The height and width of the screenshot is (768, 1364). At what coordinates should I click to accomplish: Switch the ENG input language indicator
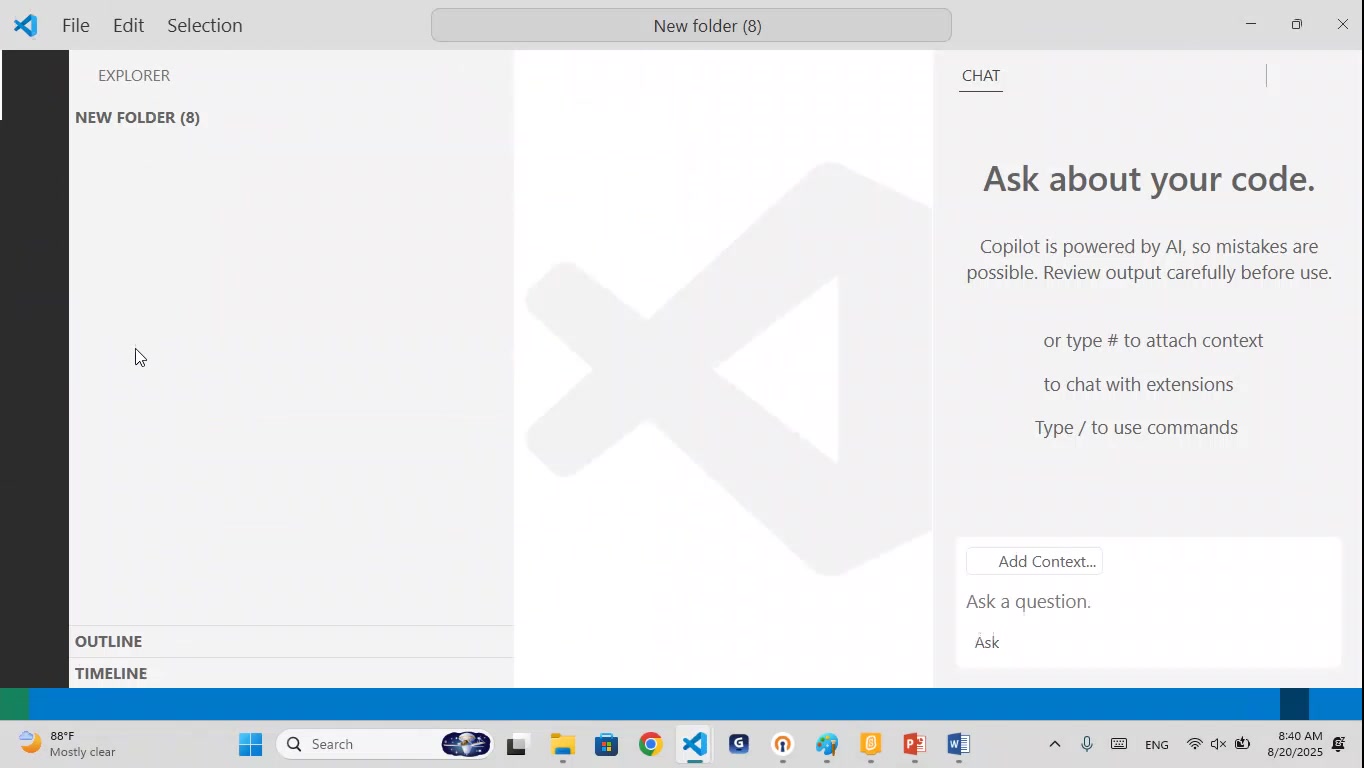1157,744
